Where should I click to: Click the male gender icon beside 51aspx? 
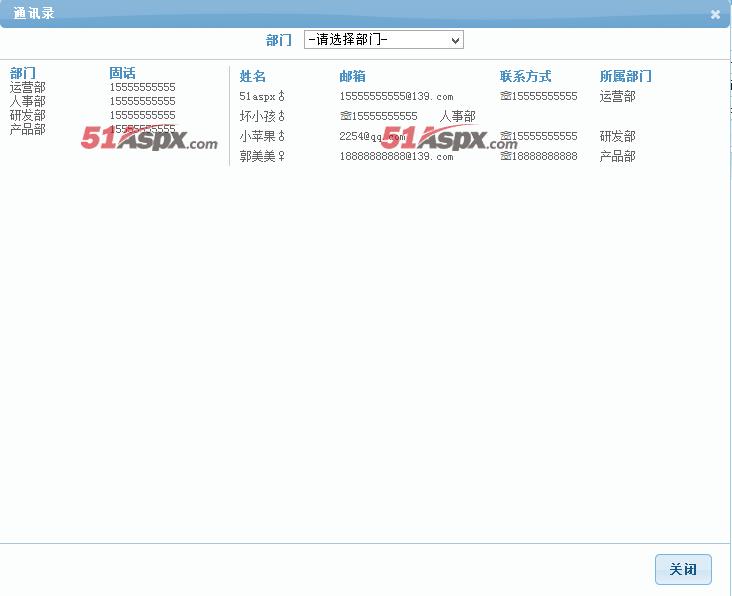click(x=281, y=96)
